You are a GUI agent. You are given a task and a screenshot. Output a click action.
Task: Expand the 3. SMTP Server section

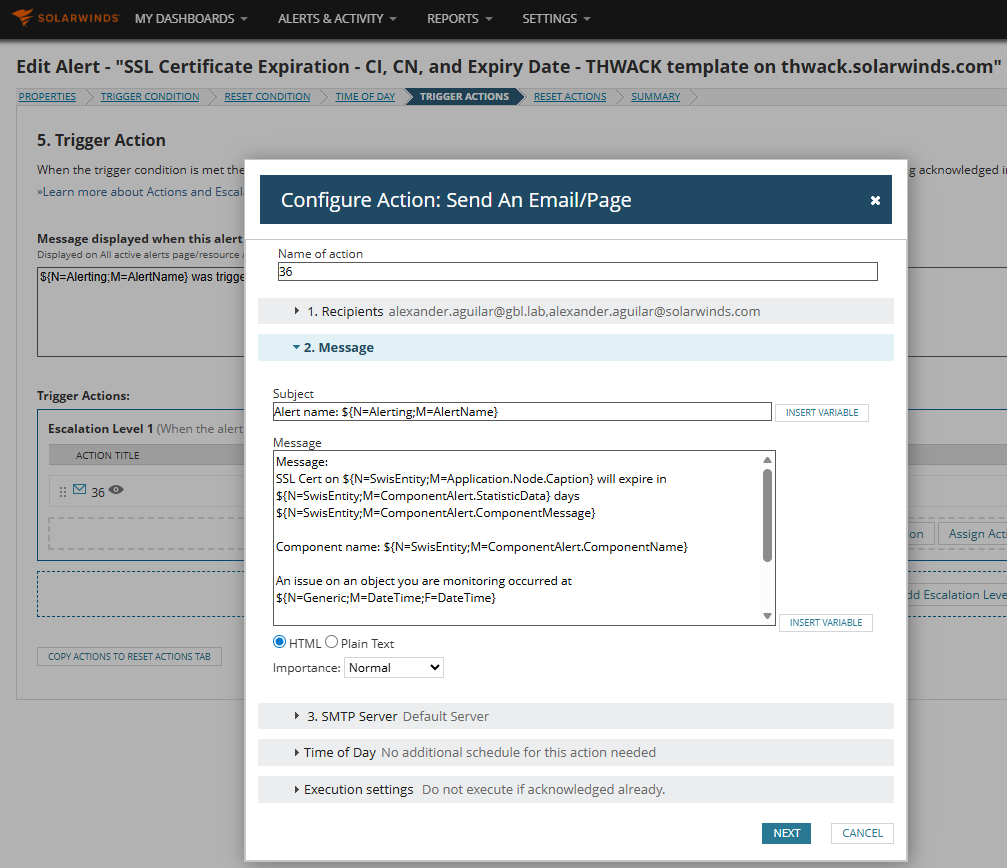coord(575,716)
